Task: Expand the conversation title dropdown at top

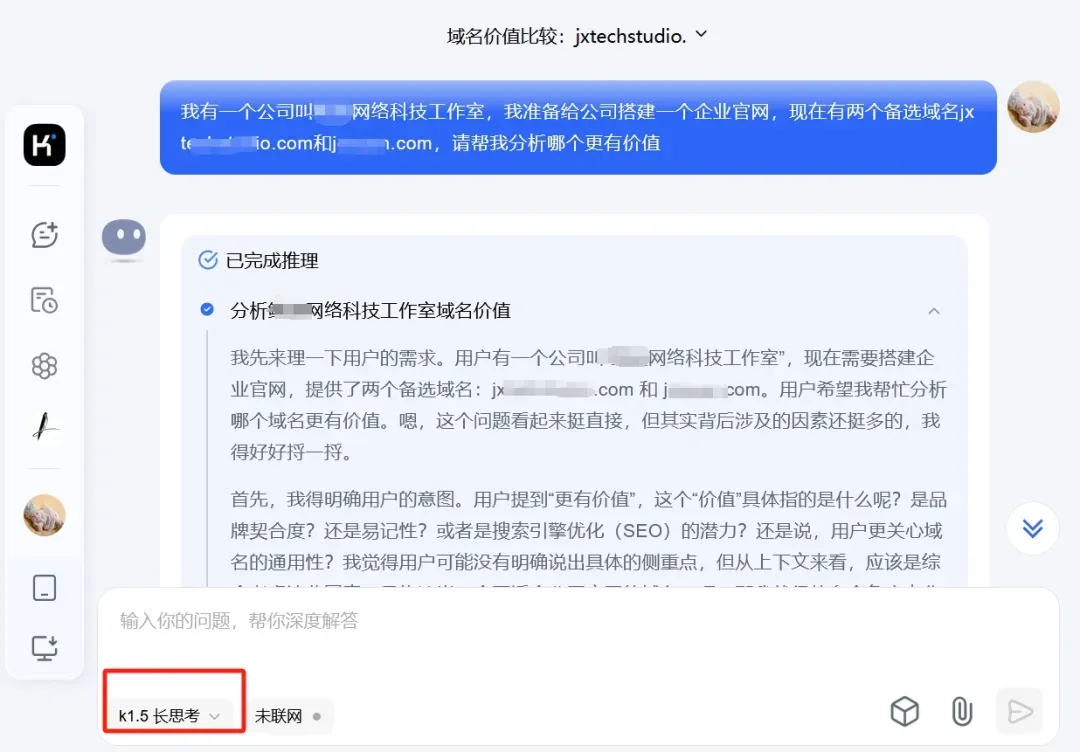Action: click(701, 34)
